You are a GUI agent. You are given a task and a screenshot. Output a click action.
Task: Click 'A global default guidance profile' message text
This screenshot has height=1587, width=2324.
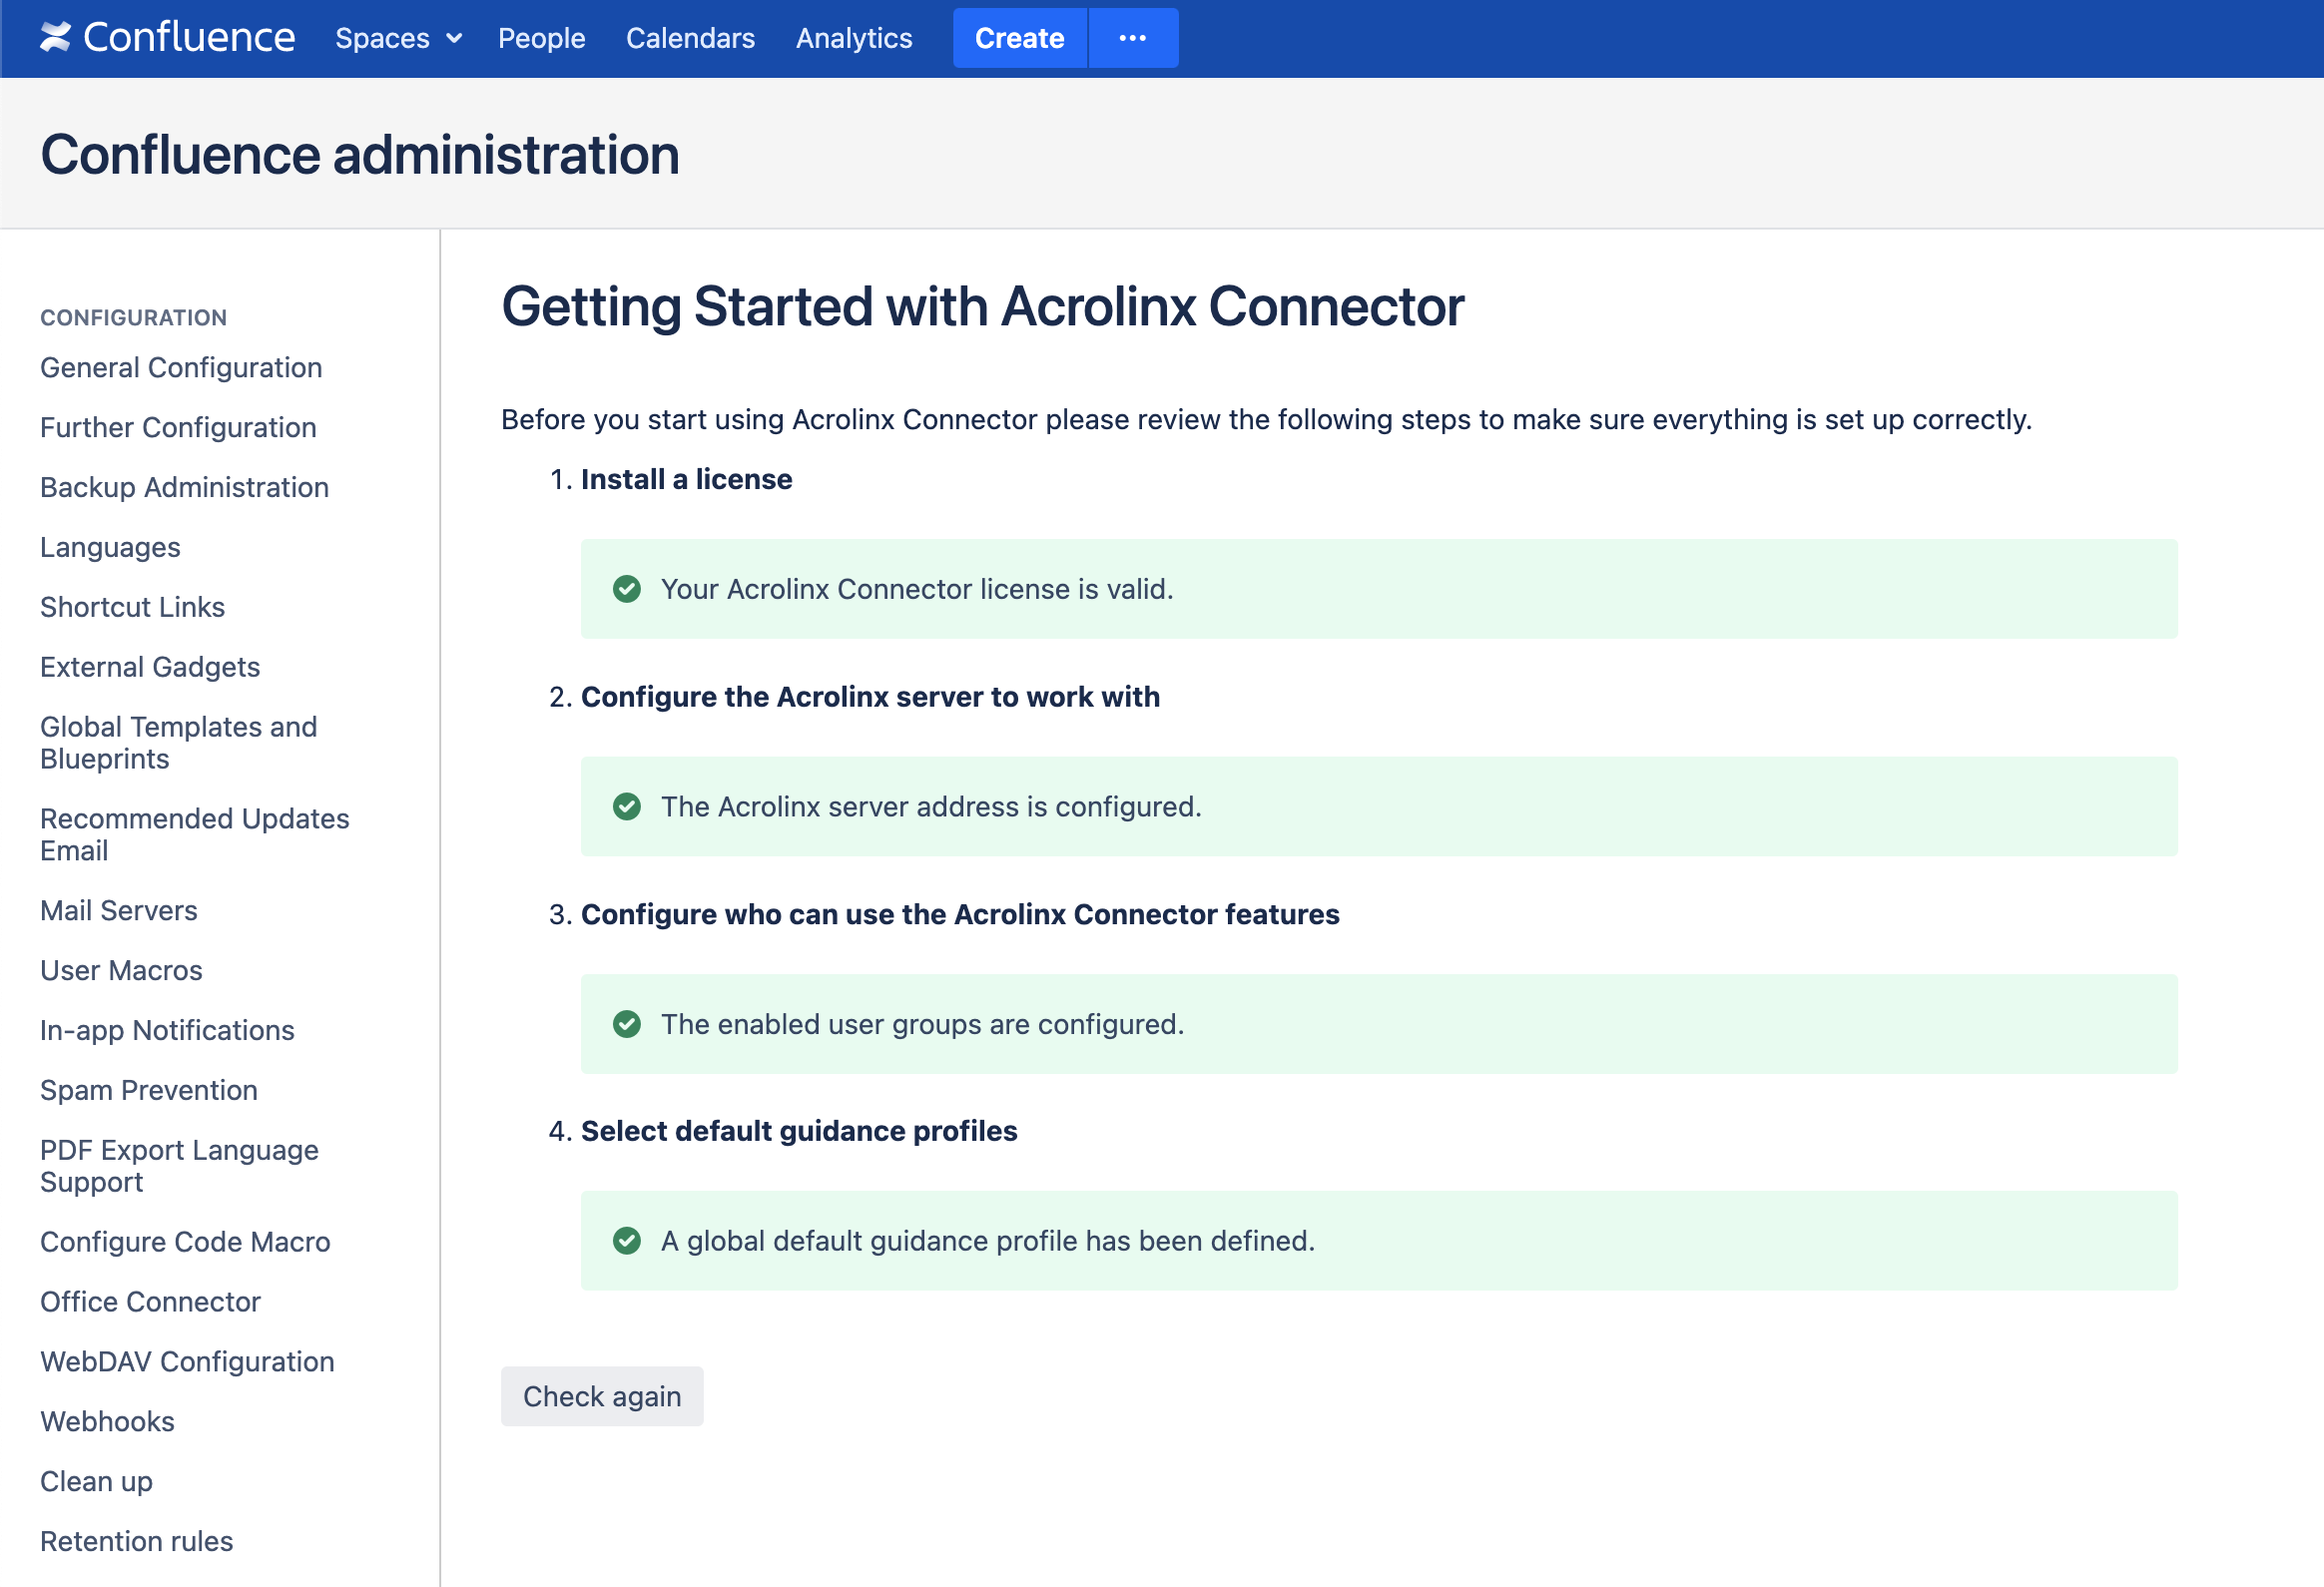987,1241
